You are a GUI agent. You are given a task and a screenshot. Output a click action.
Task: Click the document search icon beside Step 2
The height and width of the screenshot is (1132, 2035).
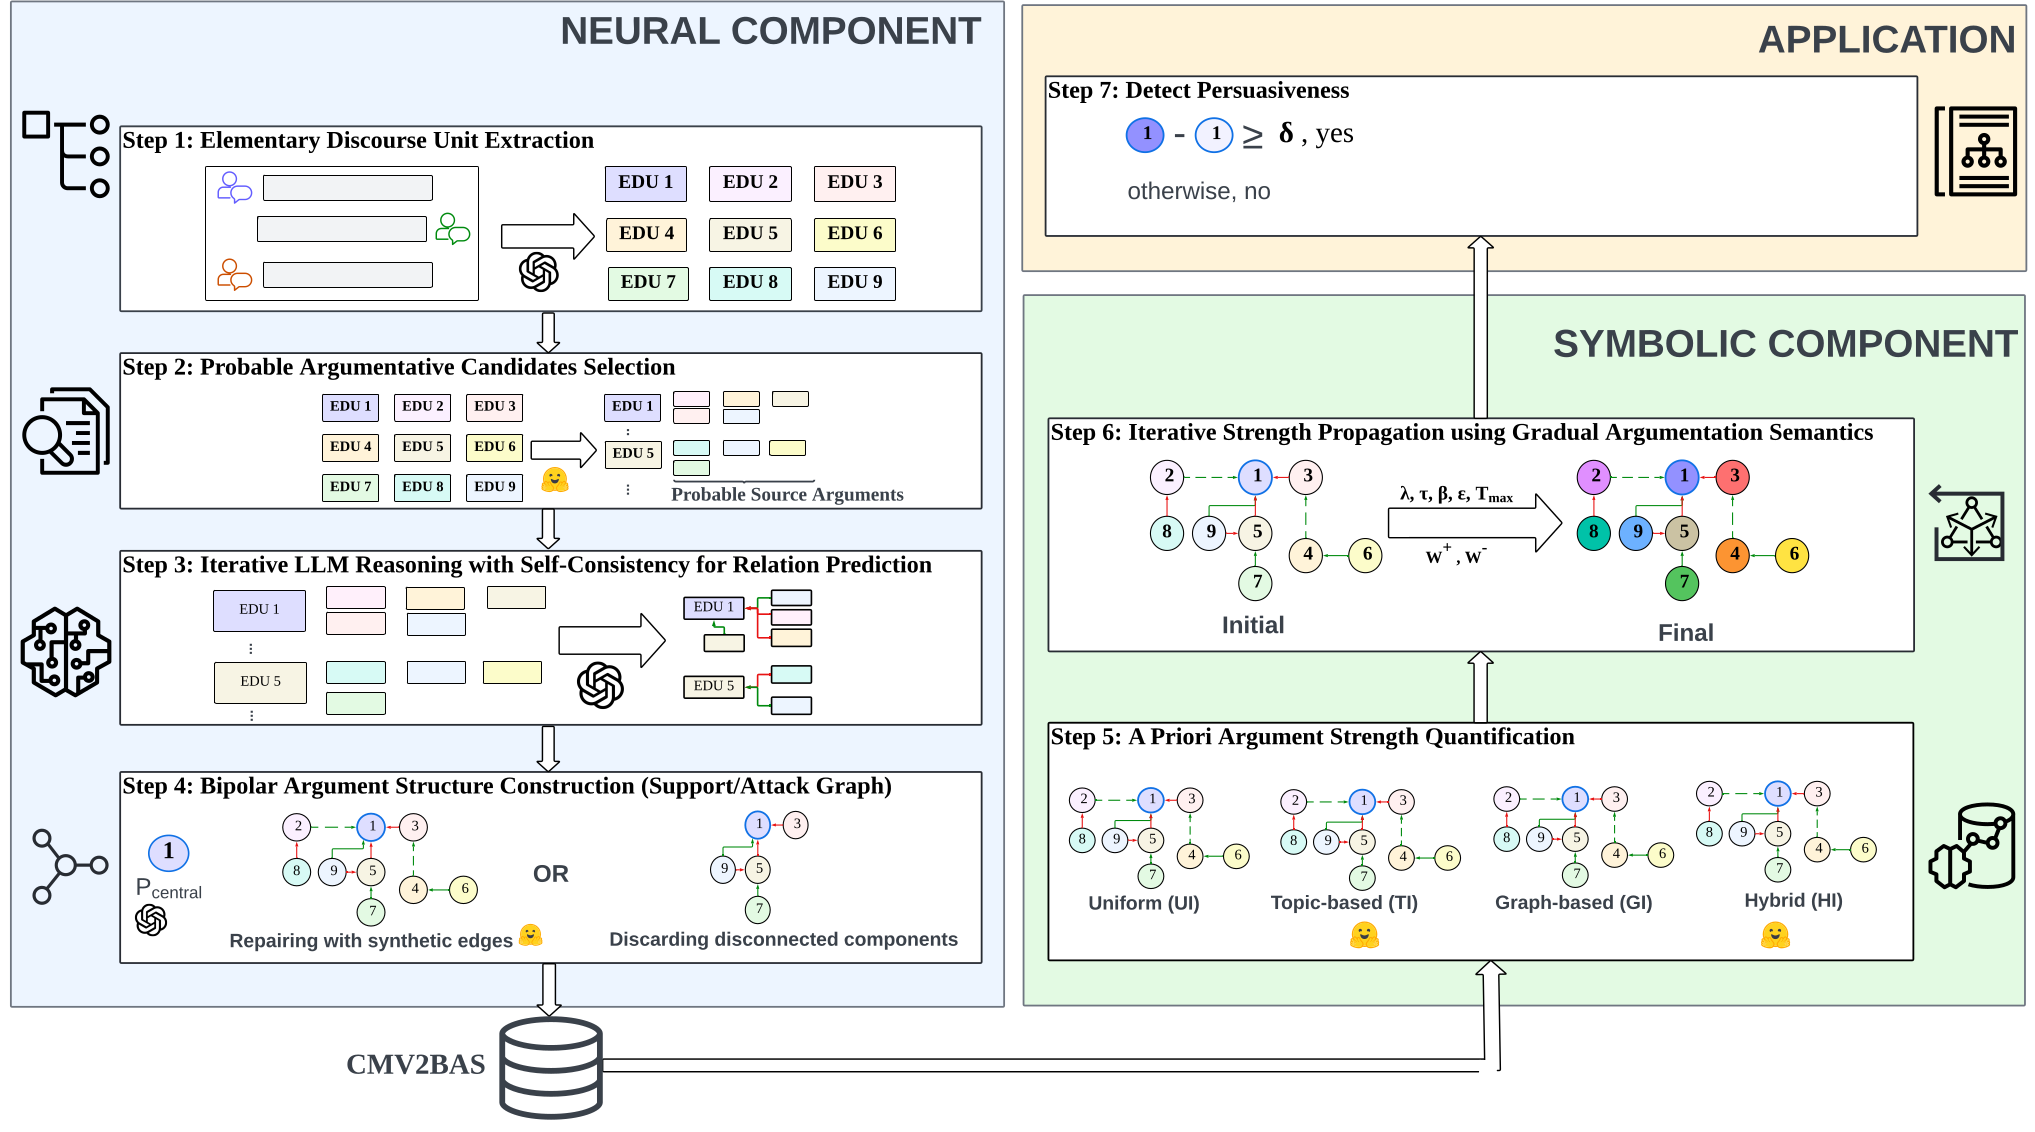point(66,431)
